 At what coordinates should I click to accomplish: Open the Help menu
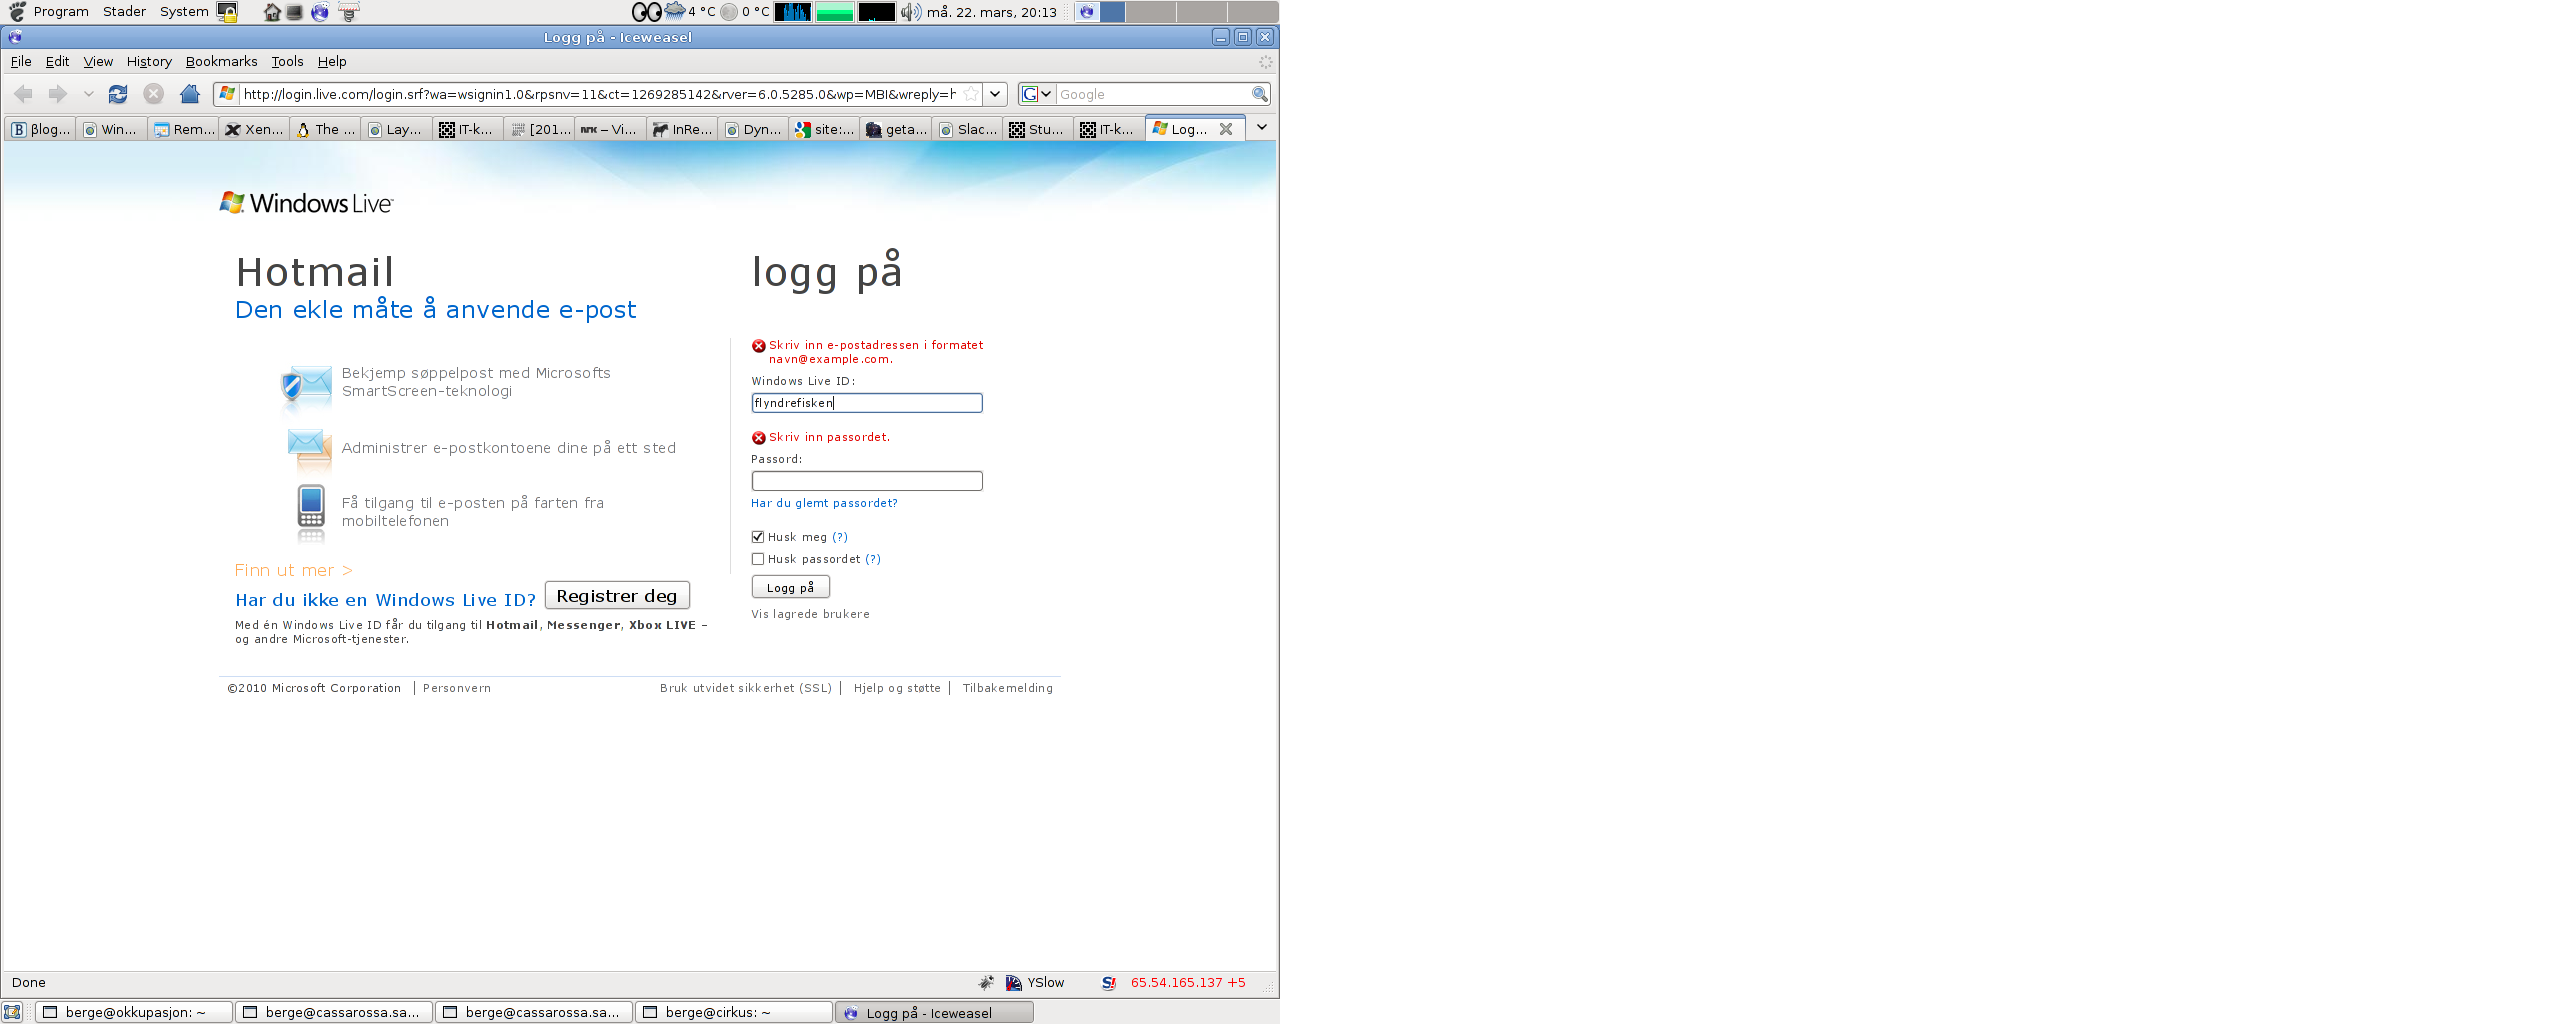[332, 62]
